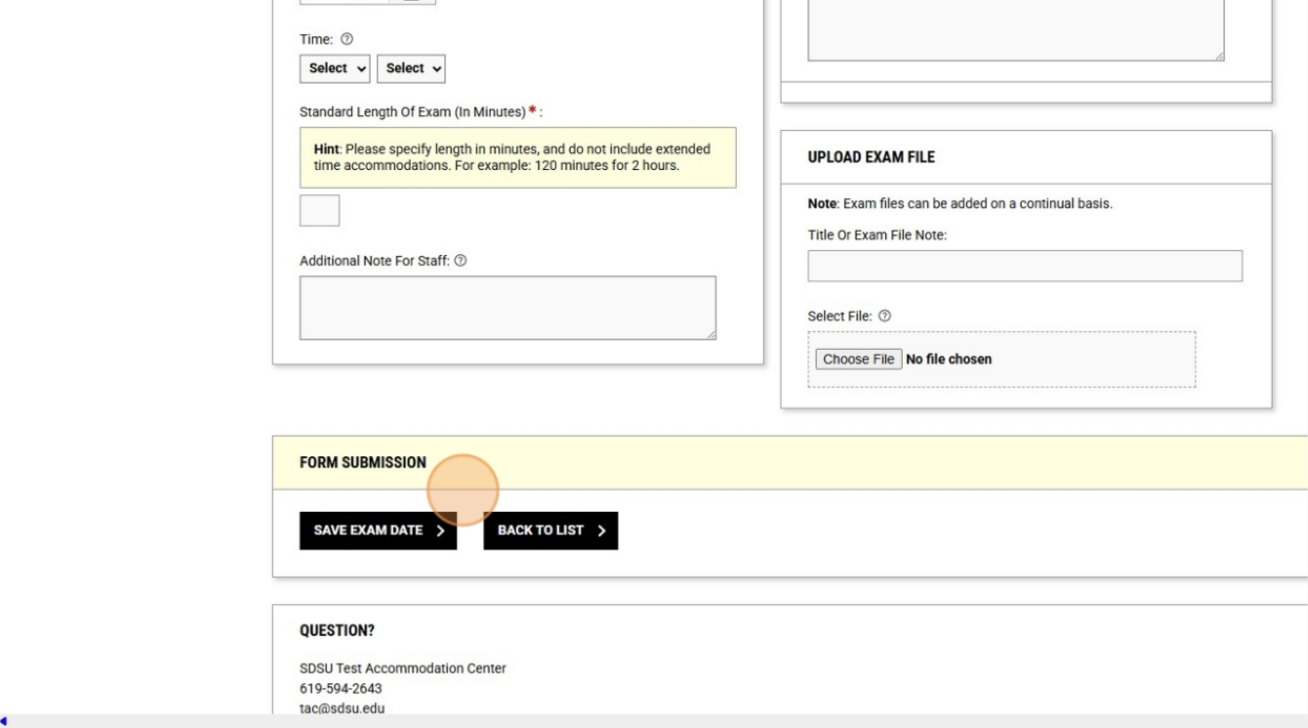Open the minute Select dropdown under Time

click(411, 68)
